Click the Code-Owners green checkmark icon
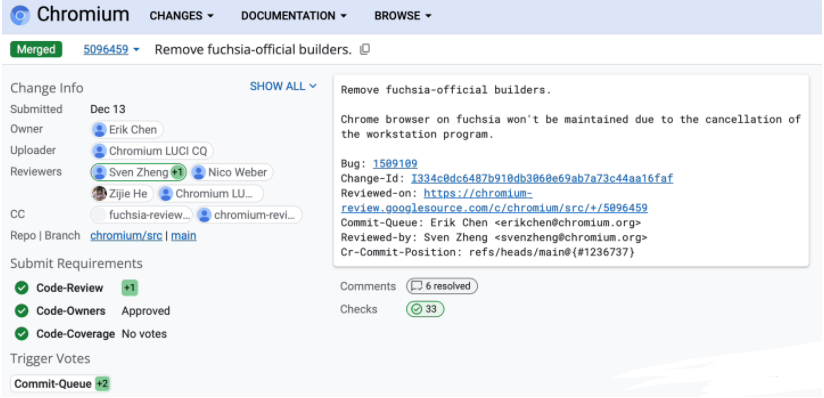The image size is (824, 398). (22, 311)
